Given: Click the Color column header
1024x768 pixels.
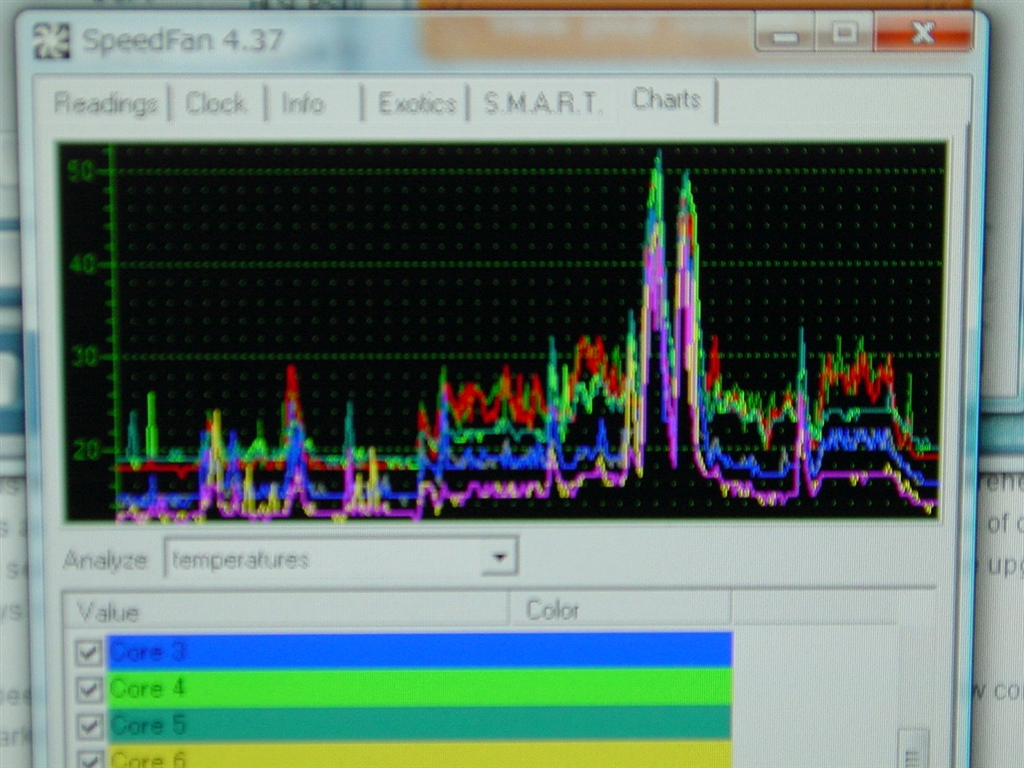Looking at the screenshot, I should 620,611.
